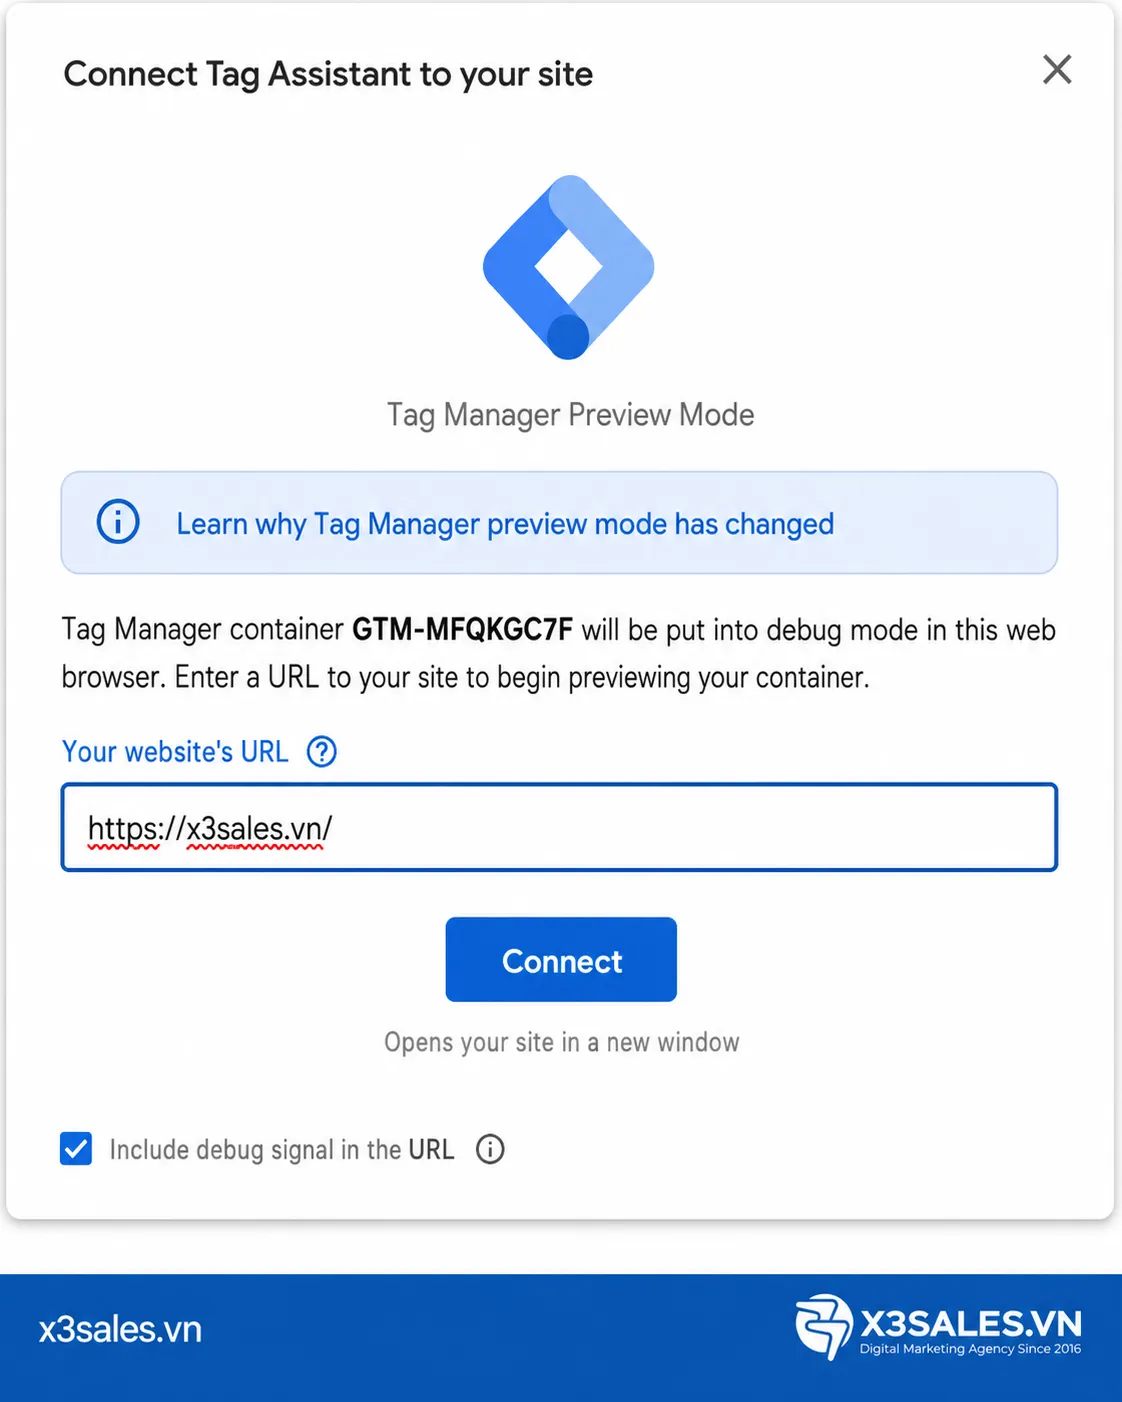Click the help icon beside Your website's URL
The height and width of the screenshot is (1402, 1122).
point(322,751)
